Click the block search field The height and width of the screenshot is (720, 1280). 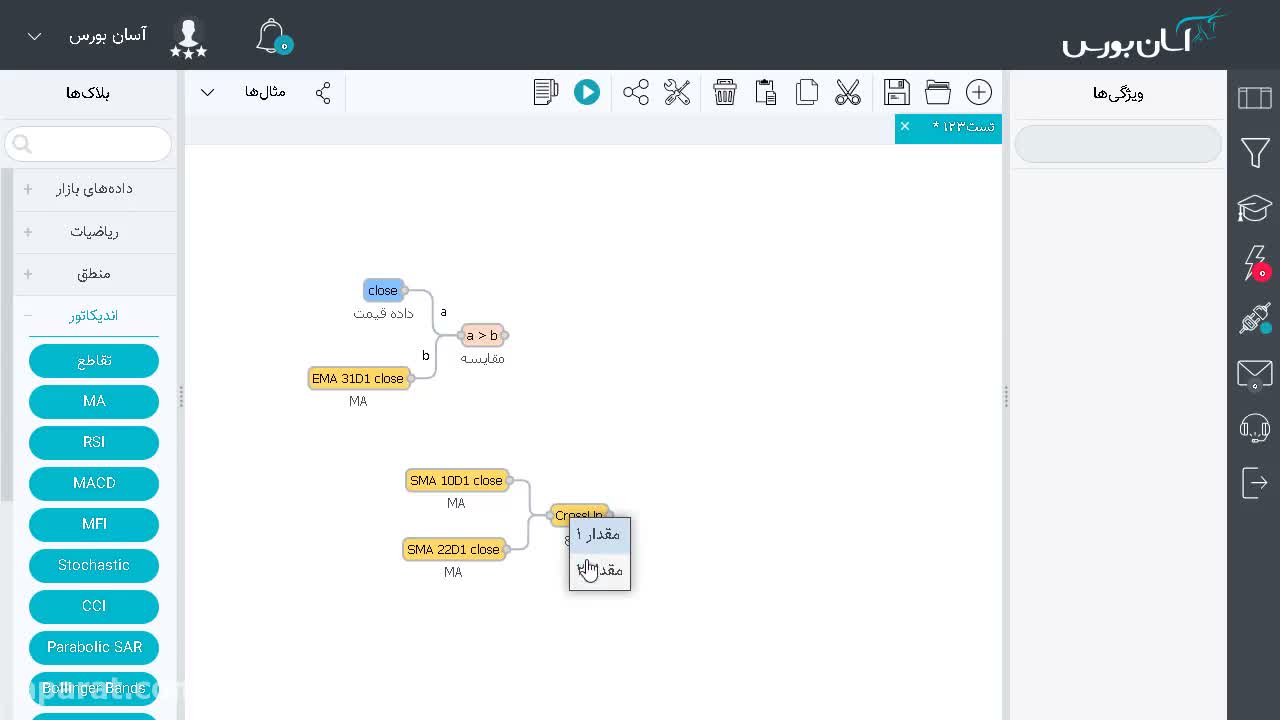click(x=88, y=144)
